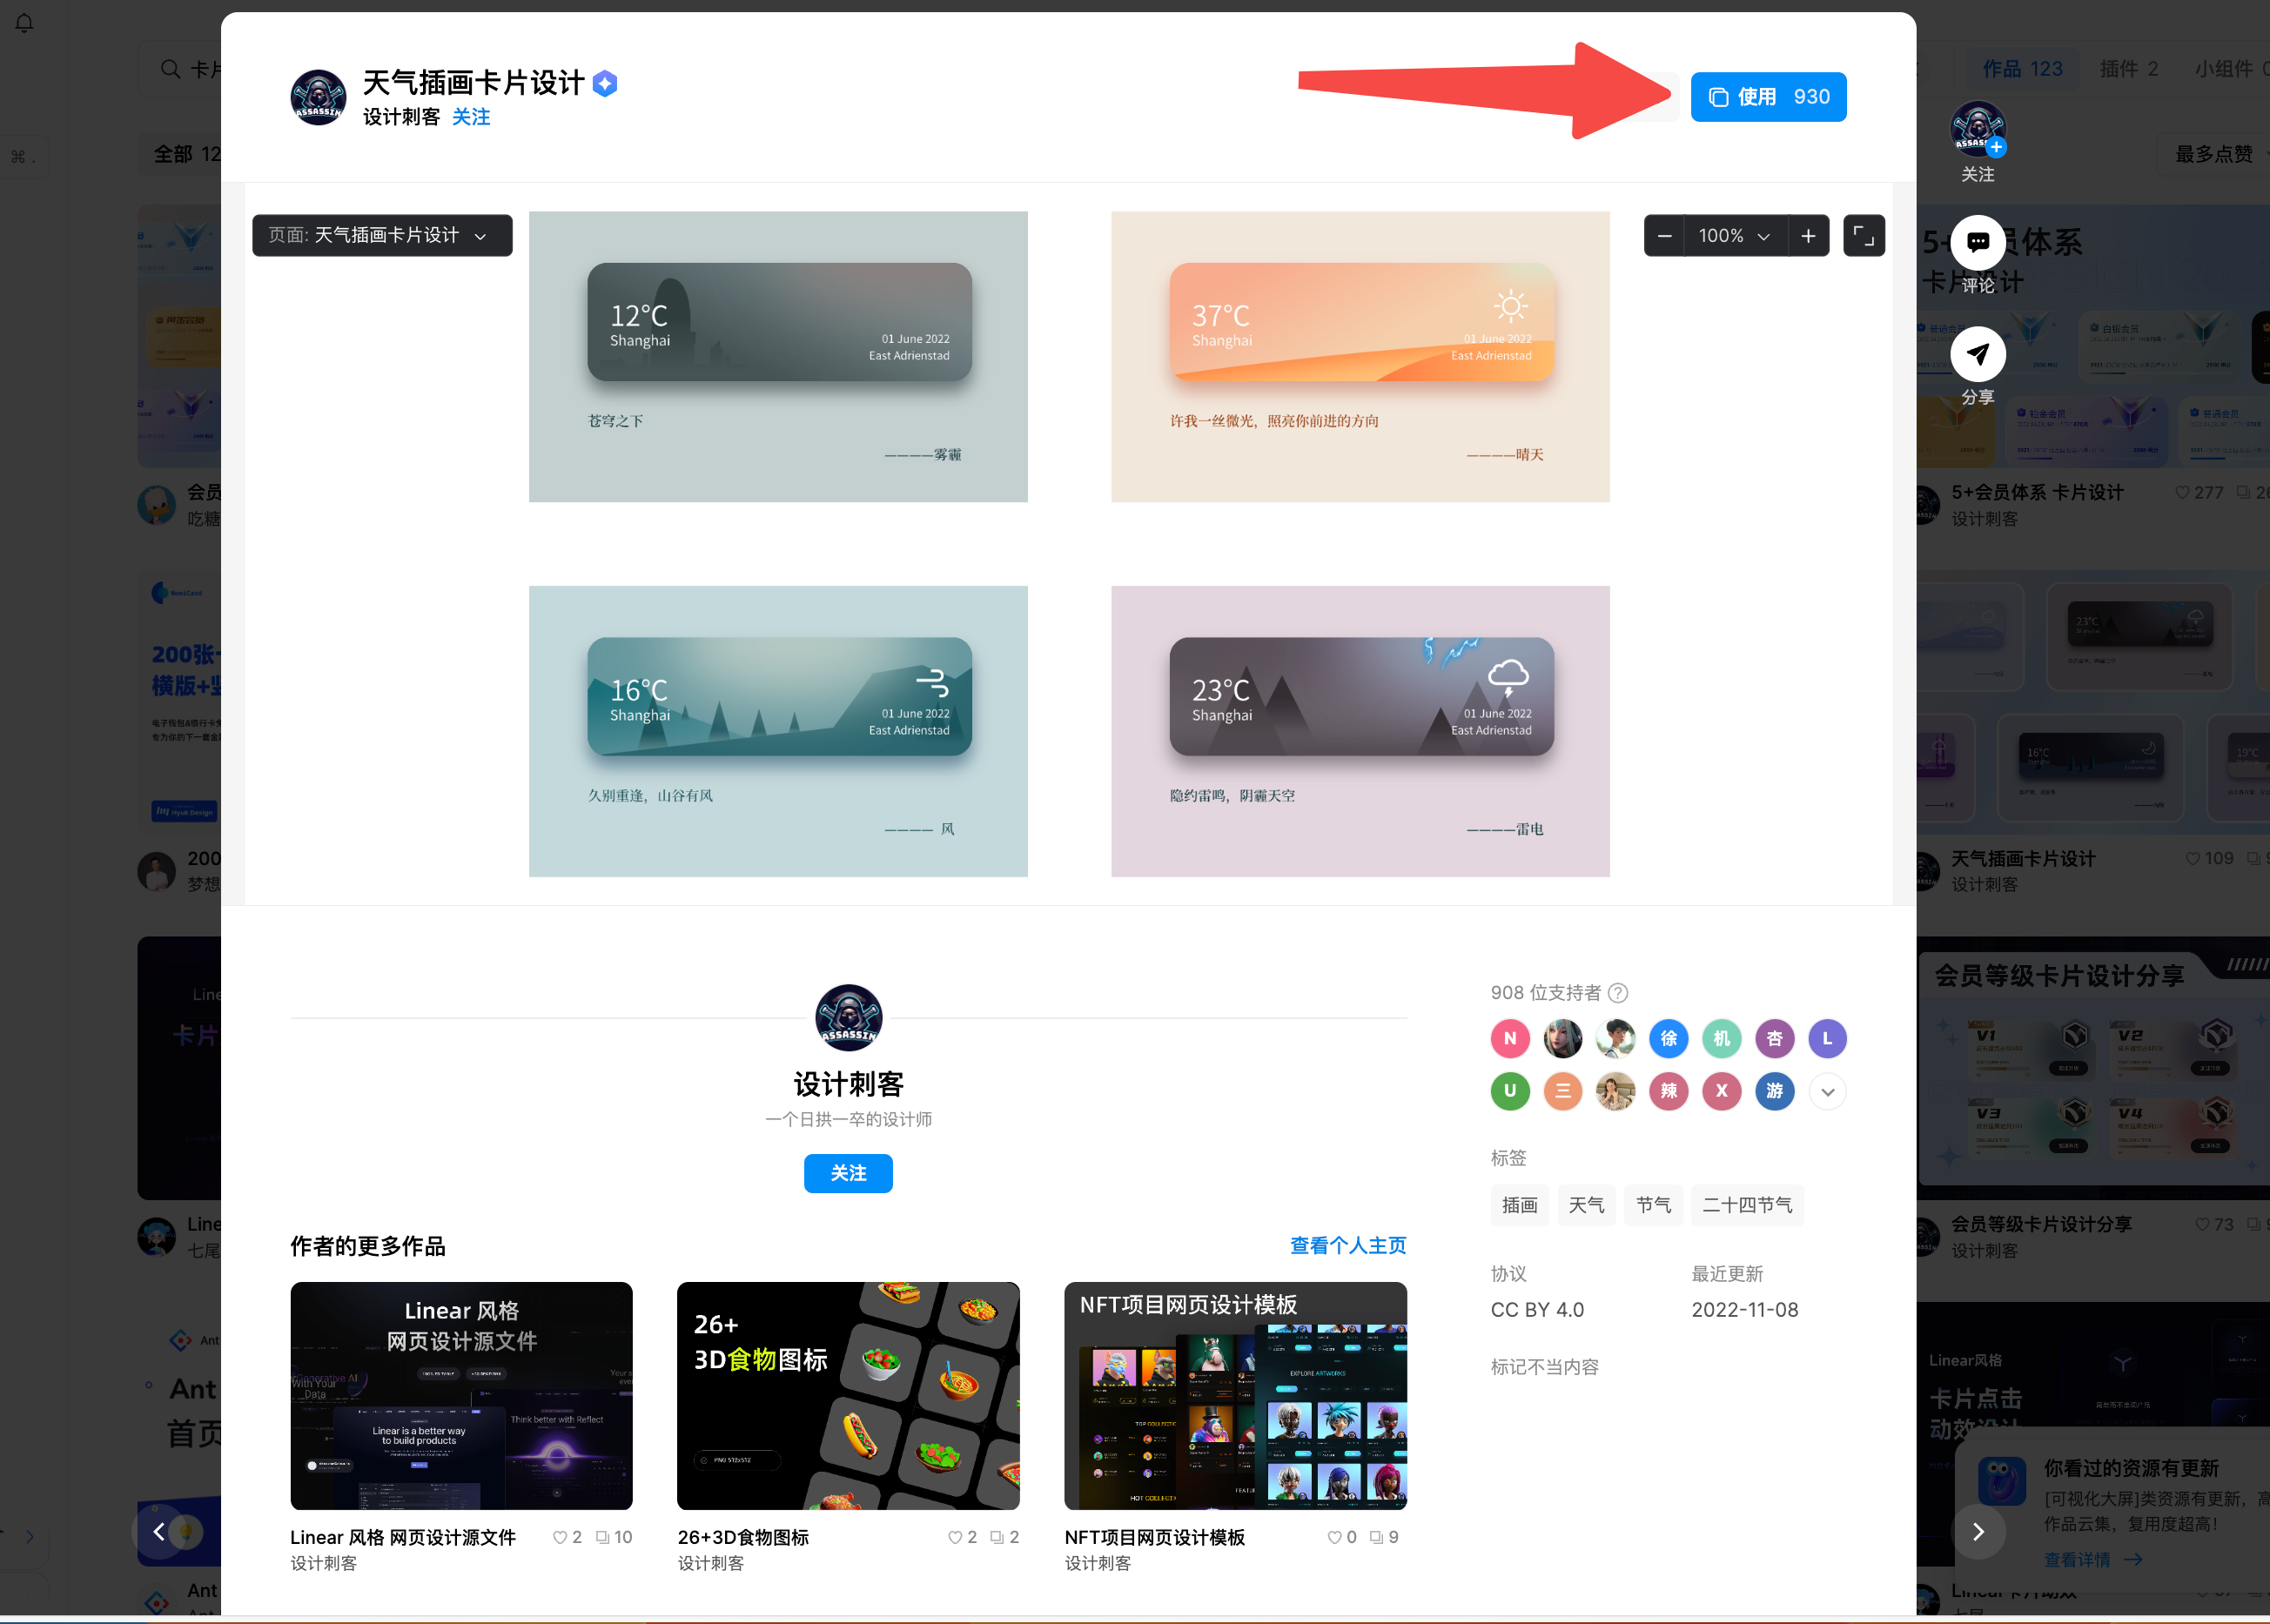Click the blue 关注 button under 设计刺客
Screen dimensions: 2270x1624
(848, 1173)
